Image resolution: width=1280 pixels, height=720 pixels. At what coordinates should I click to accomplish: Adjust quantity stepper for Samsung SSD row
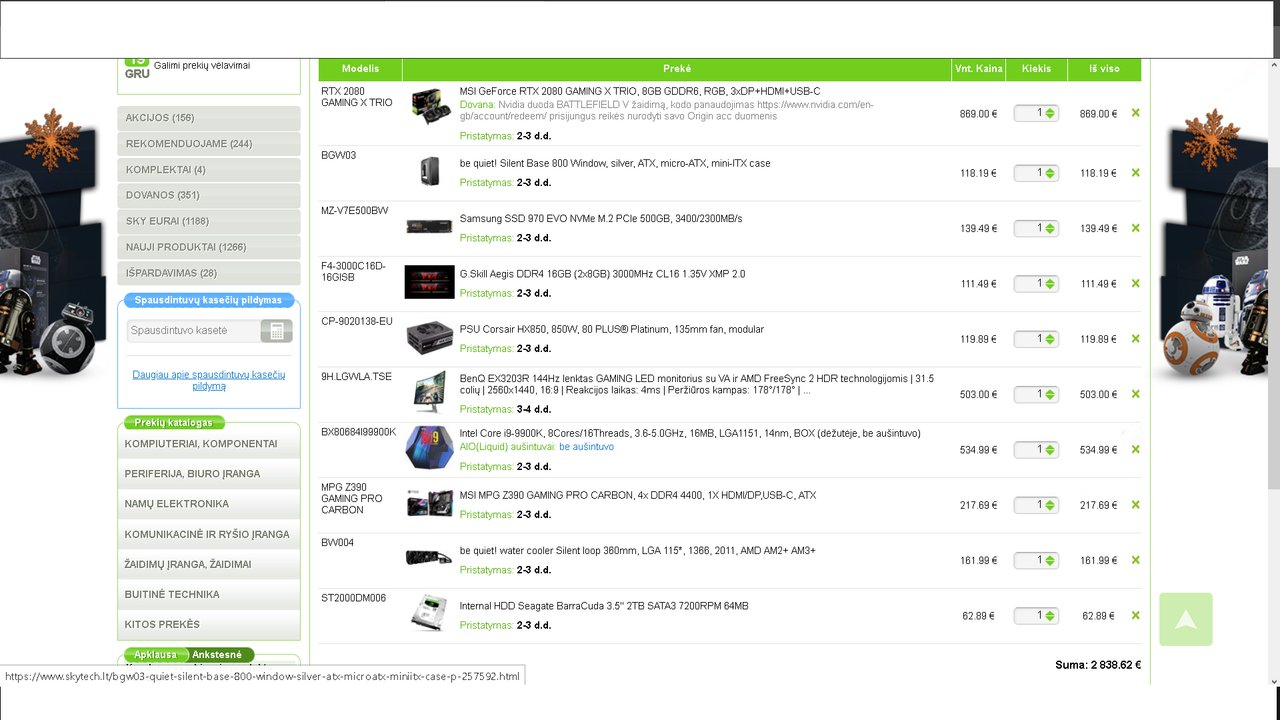pos(1050,229)
